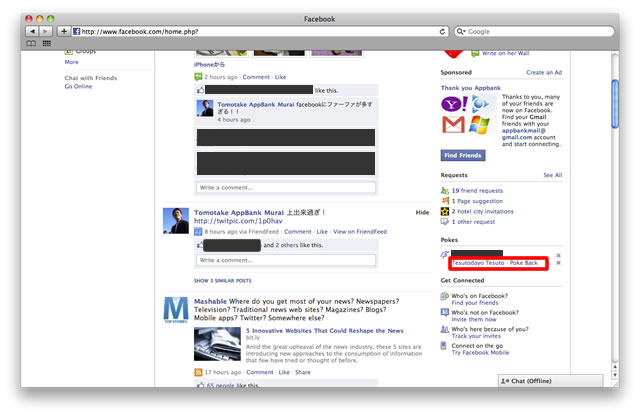Click Share under Mashable post

(x=302, y=372)
